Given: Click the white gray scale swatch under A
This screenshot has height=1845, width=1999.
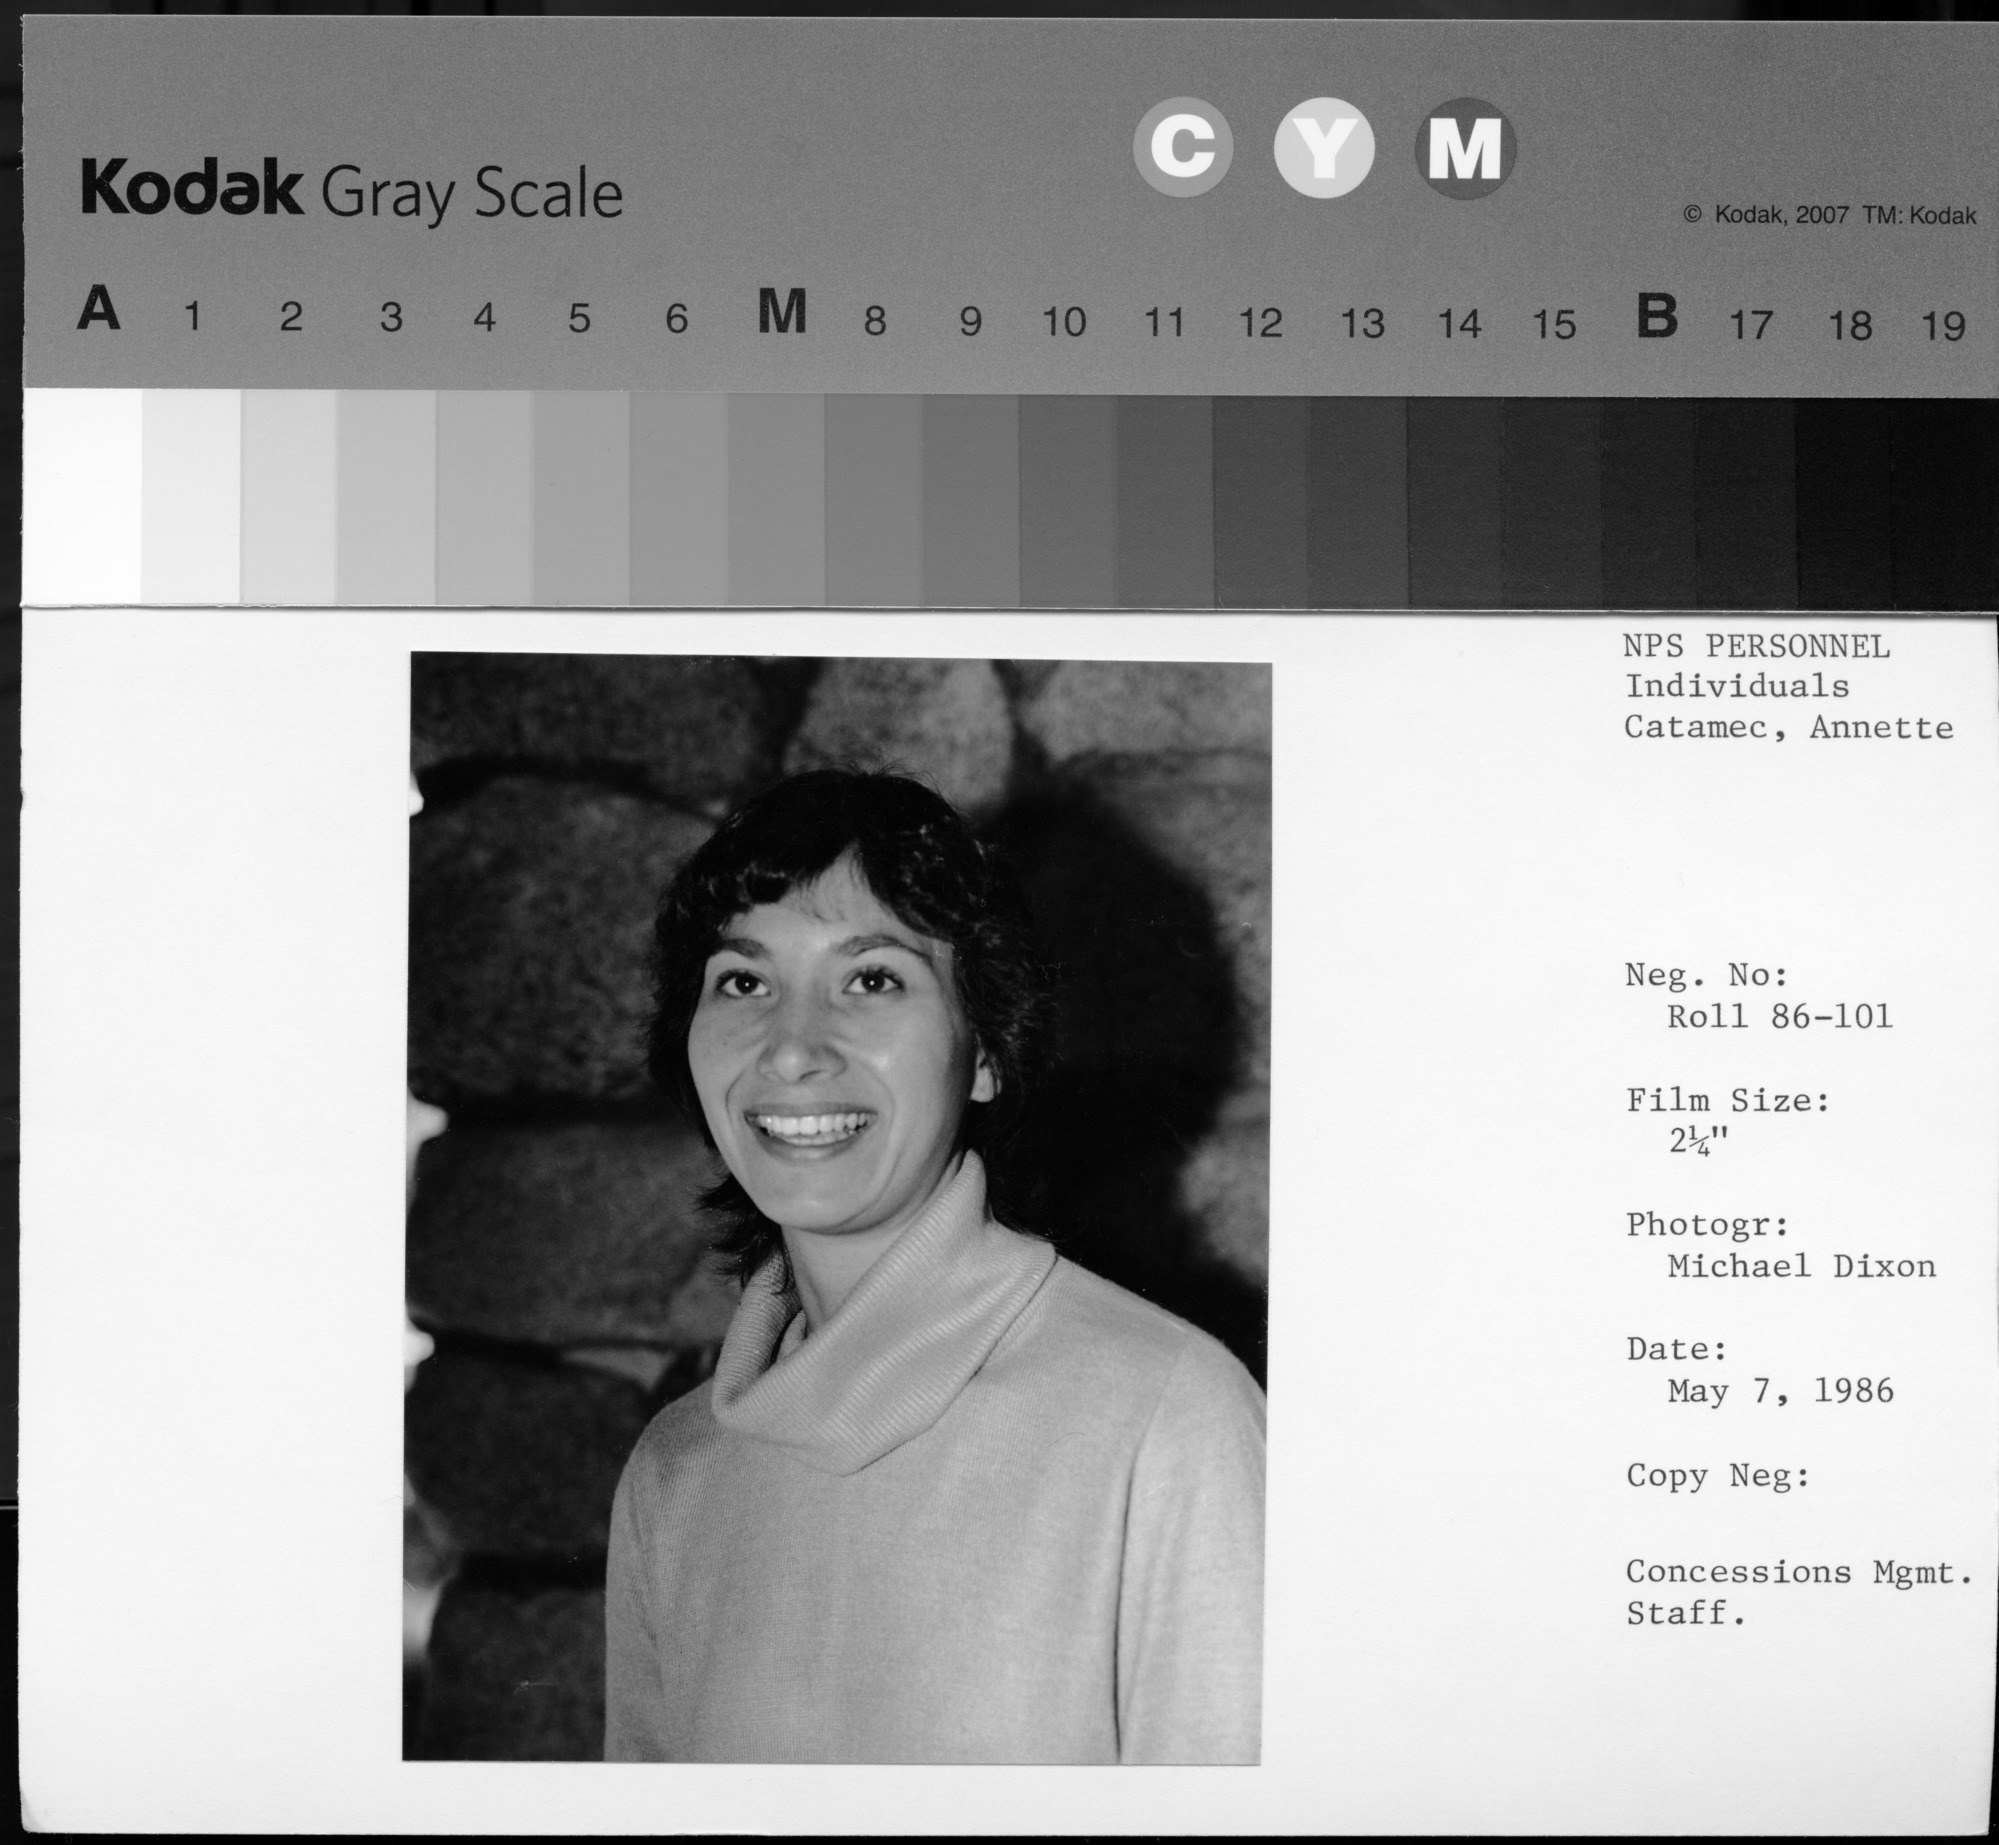Looking at the screenshot, I should click(82, 495).
